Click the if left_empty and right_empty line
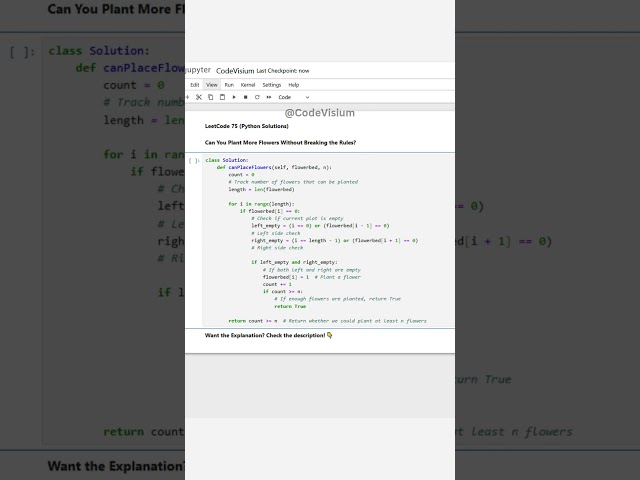The height and width of the screenshot is (480, 640). [294, 262]
